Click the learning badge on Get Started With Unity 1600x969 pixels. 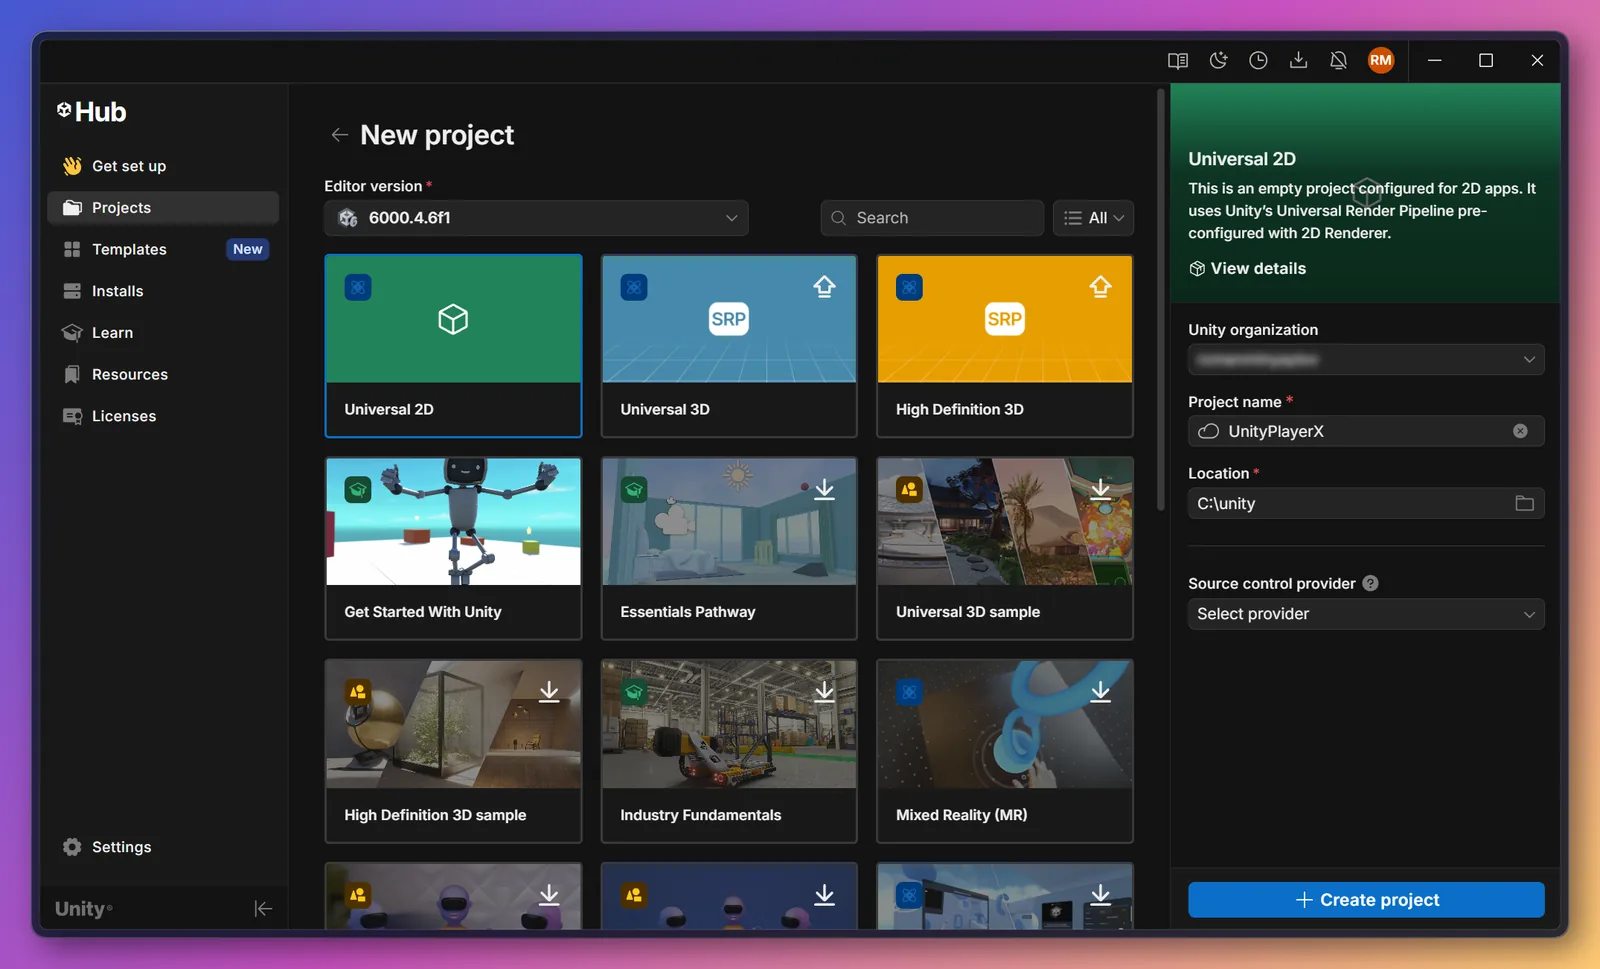(x=358, y=489)
